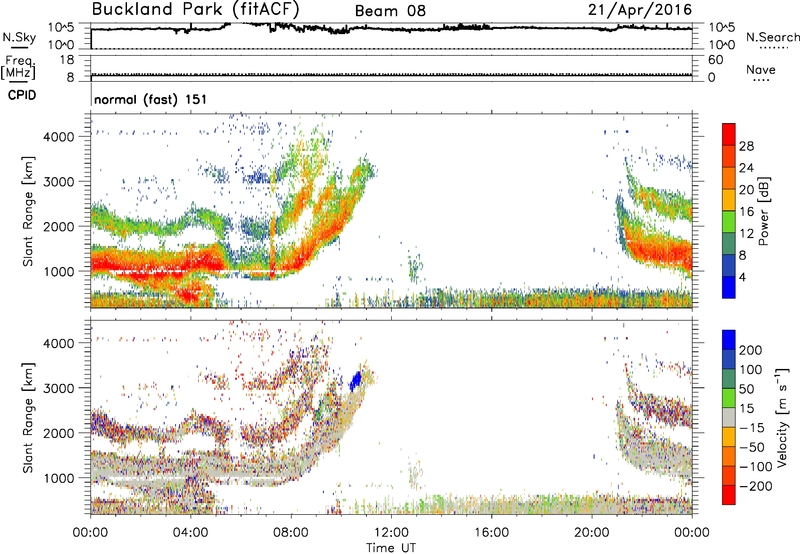
Task: Click the "Beam 08" label
Action: (390, 11)
